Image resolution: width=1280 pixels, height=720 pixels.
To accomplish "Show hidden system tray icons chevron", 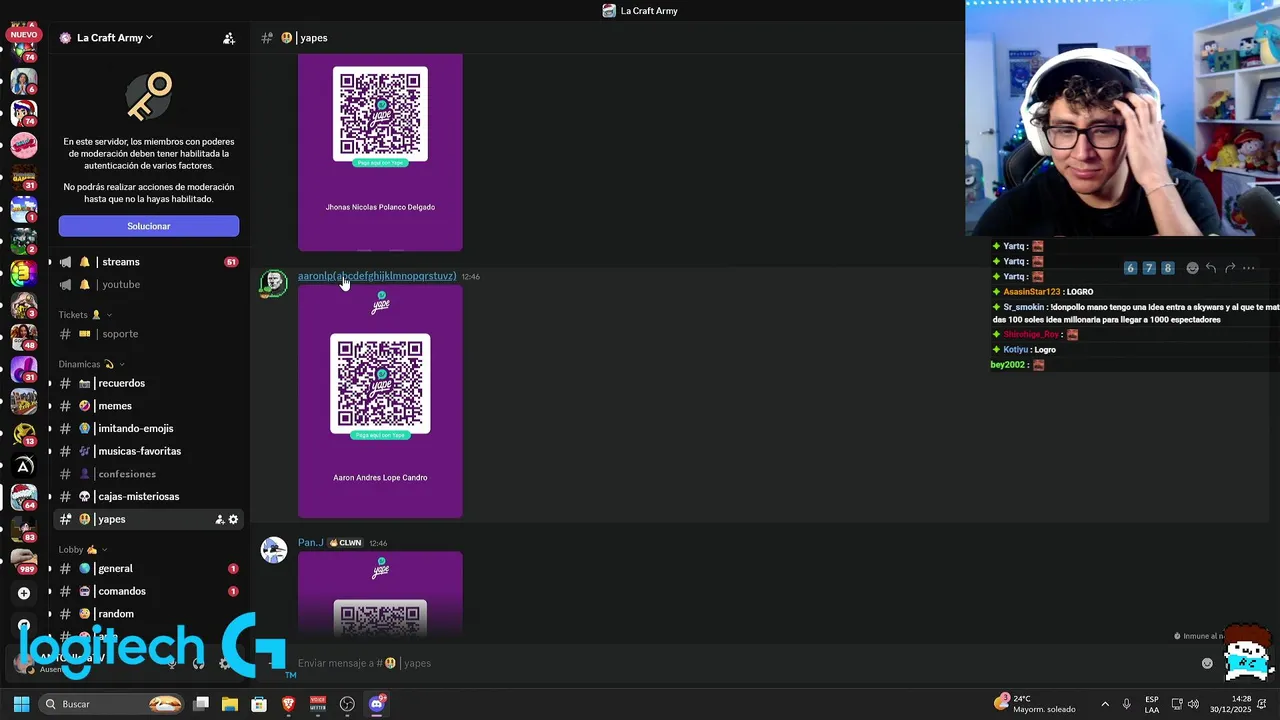I will click(1105, 704).
